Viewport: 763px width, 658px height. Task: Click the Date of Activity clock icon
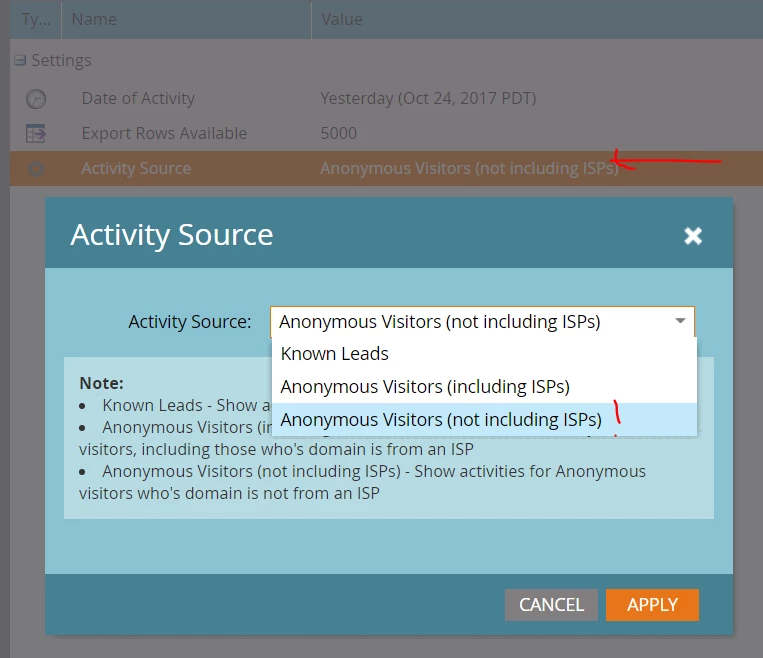tap(36, 99)
